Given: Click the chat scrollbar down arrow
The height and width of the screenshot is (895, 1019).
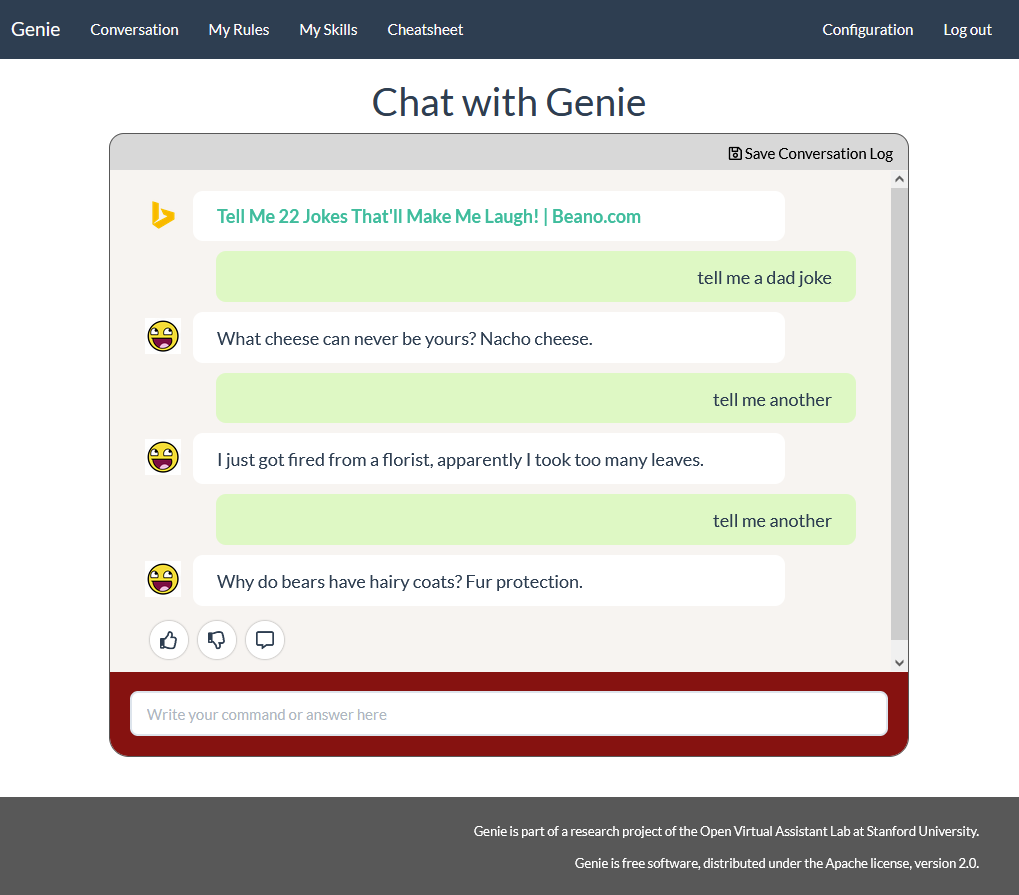Looking at the screenshot, I should (x=899, y=663).
